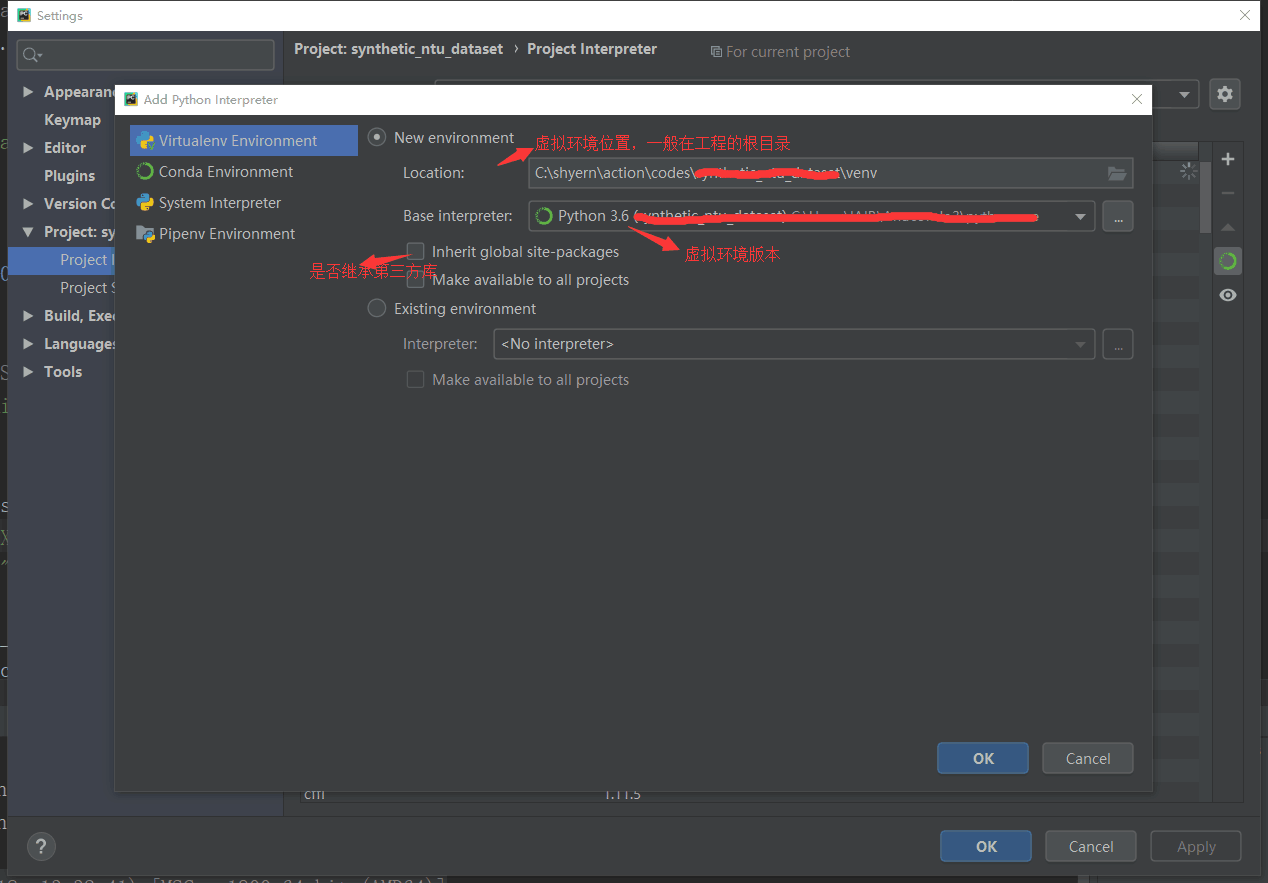Click the Project: synthetic_ntu_dataset breadcrumb
This screenshot has width=1268, height=883.
pyautogui.click(x=398, y=49)
